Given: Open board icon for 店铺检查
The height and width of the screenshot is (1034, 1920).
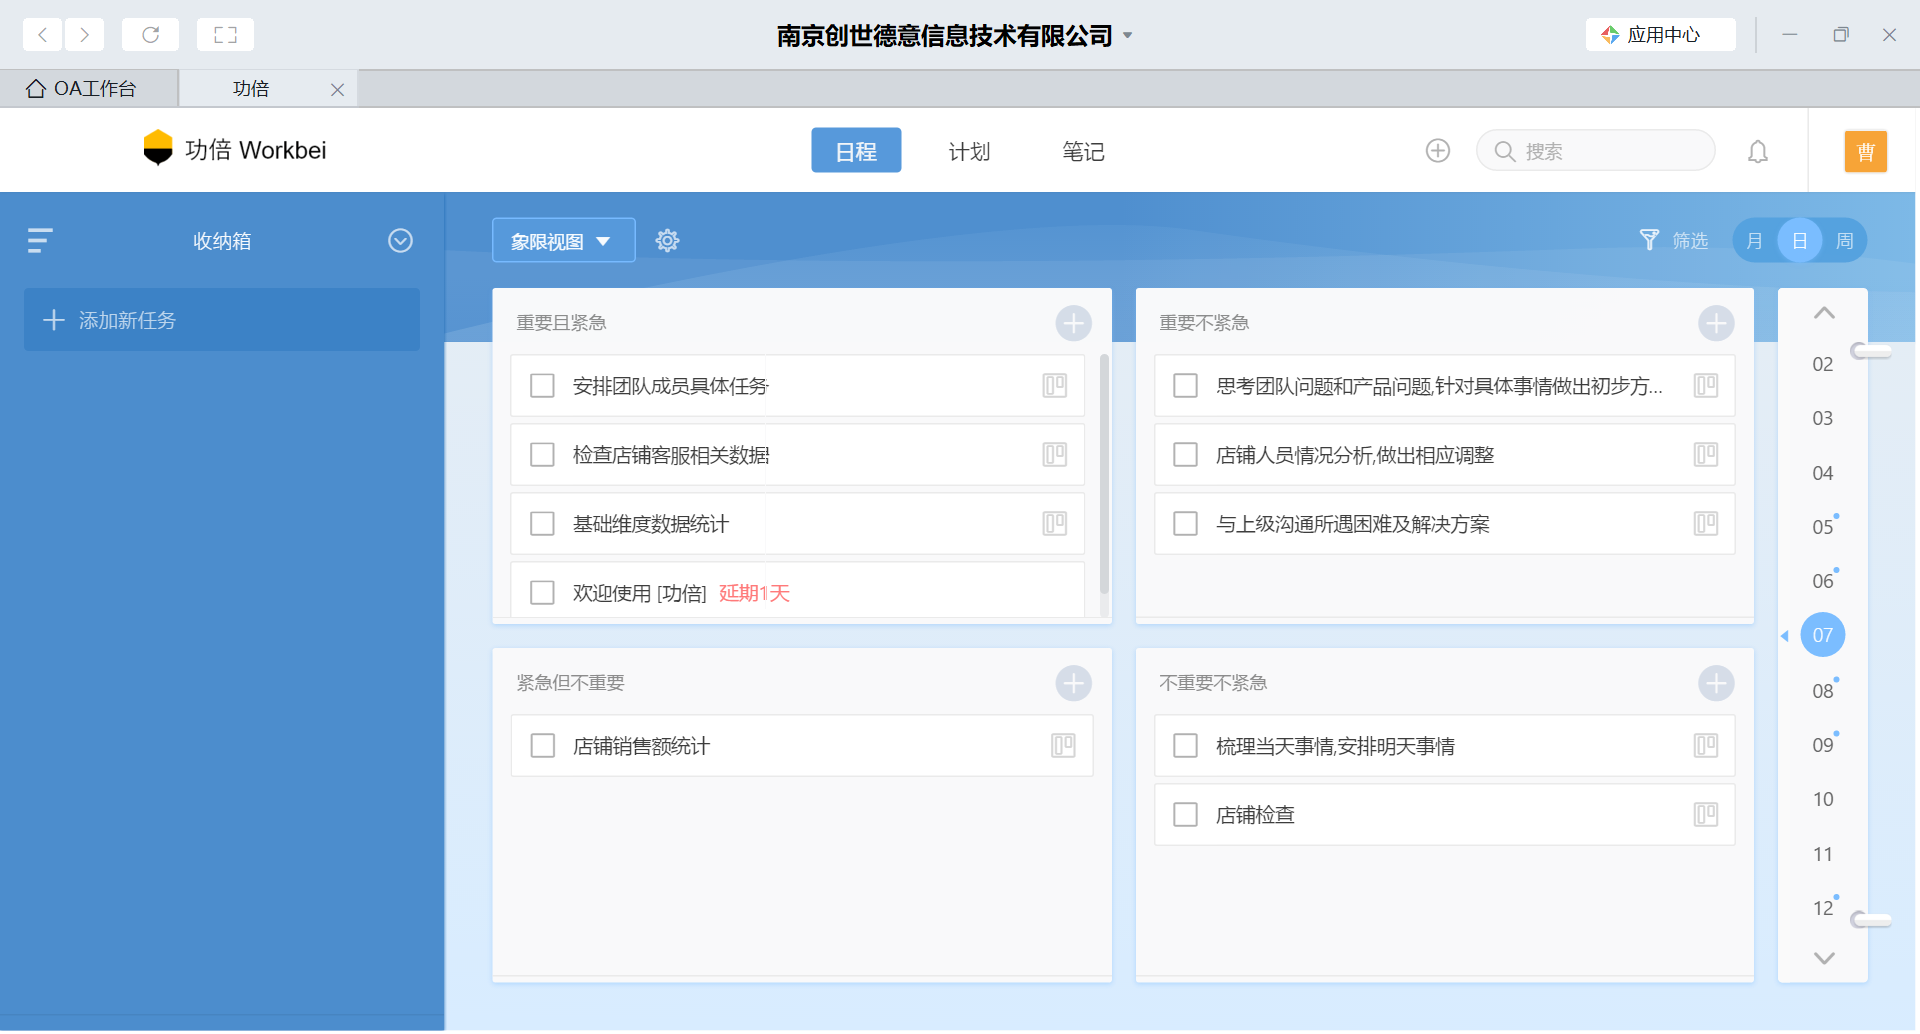Looking at the screenshot, I should click(x=1706, y=815).
